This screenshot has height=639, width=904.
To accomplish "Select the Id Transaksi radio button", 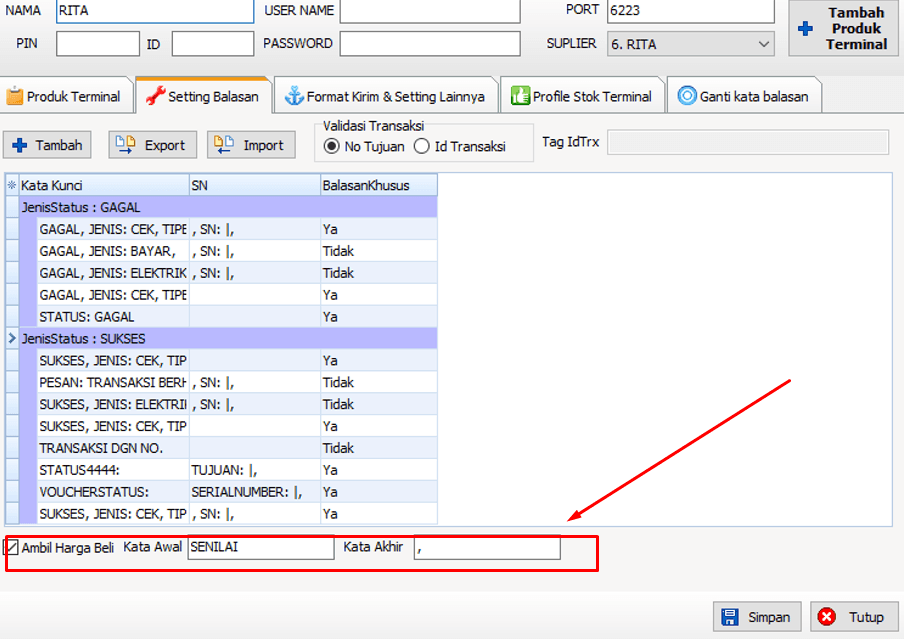I will pos(422,147).
